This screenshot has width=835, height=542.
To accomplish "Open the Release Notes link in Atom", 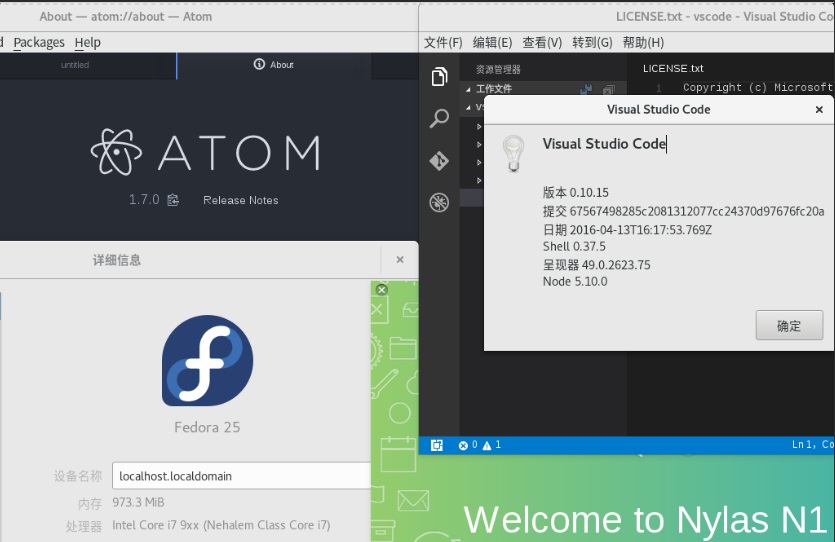I will [241, 200].
